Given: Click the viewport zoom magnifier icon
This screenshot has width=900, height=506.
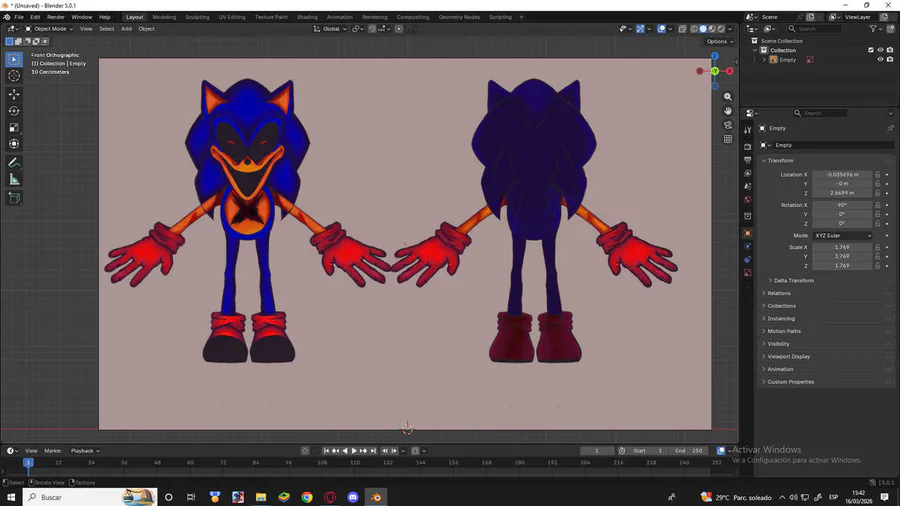Looking at the screenshot, I should (x=728, y=97).
